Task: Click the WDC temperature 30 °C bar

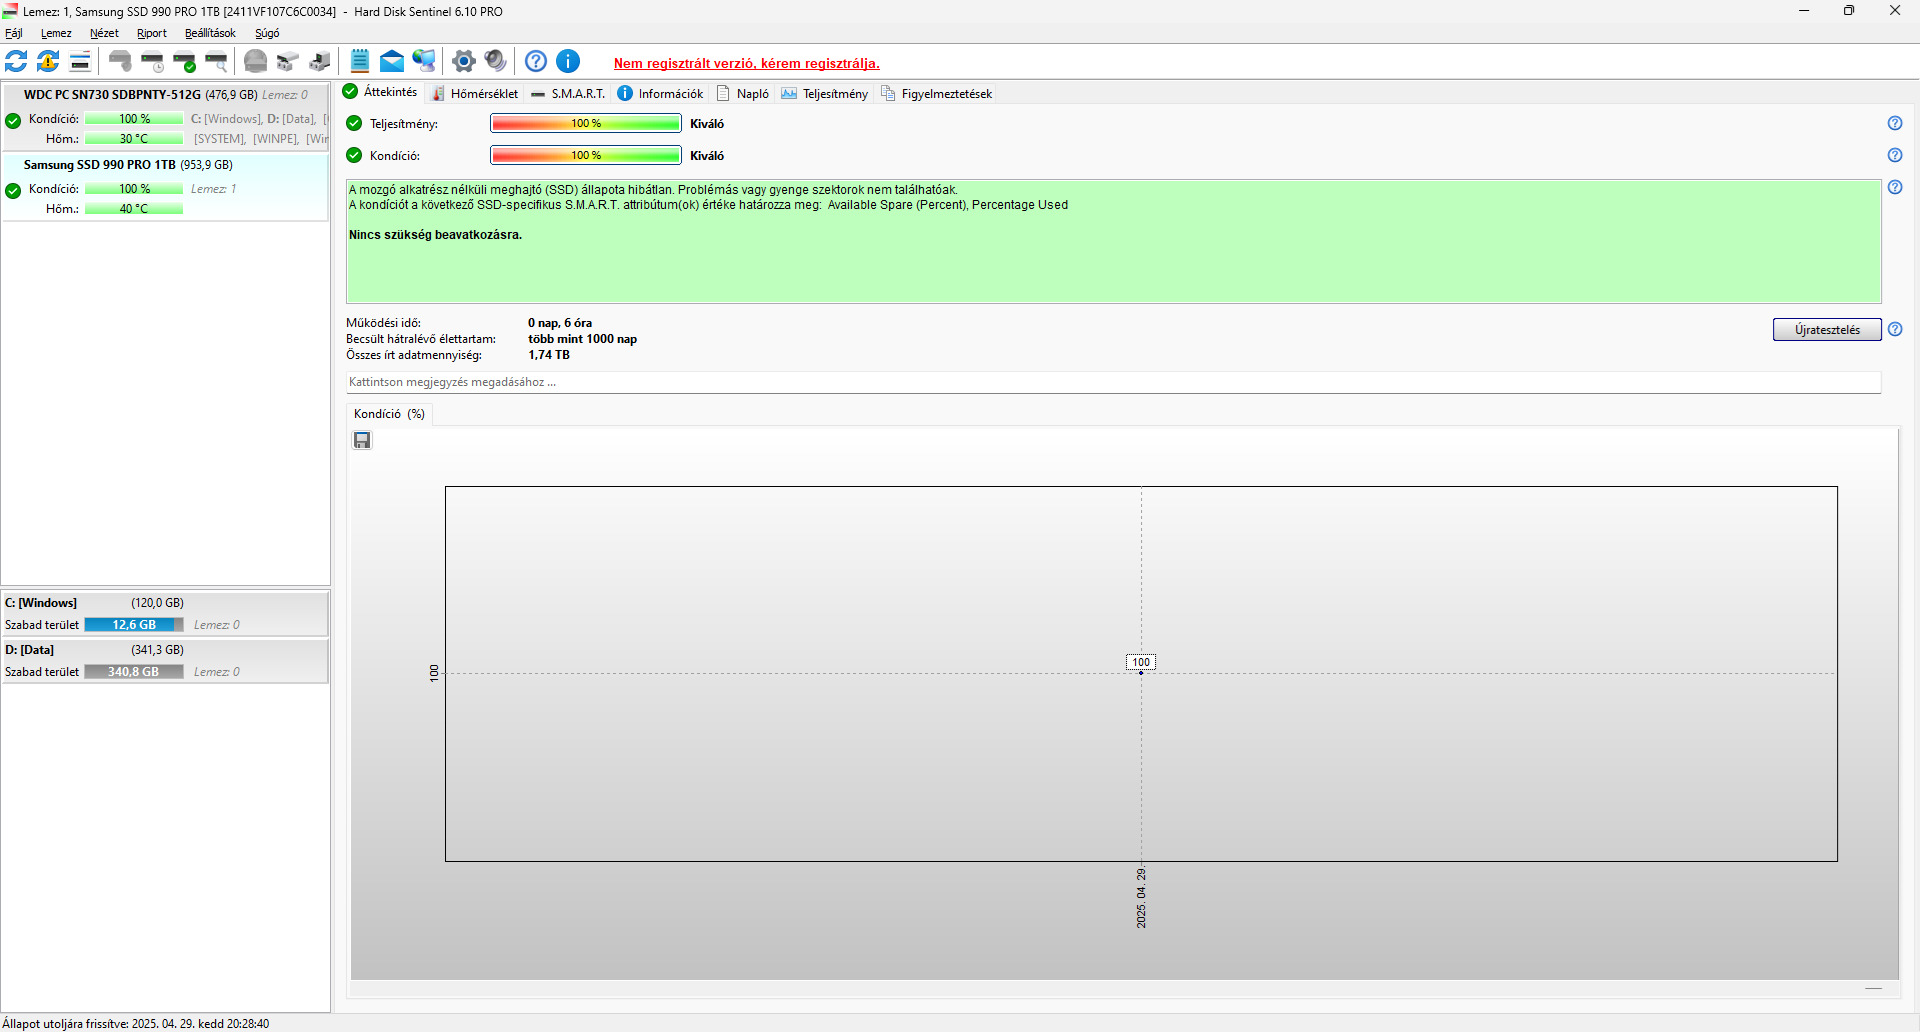Action: point(134,139)
